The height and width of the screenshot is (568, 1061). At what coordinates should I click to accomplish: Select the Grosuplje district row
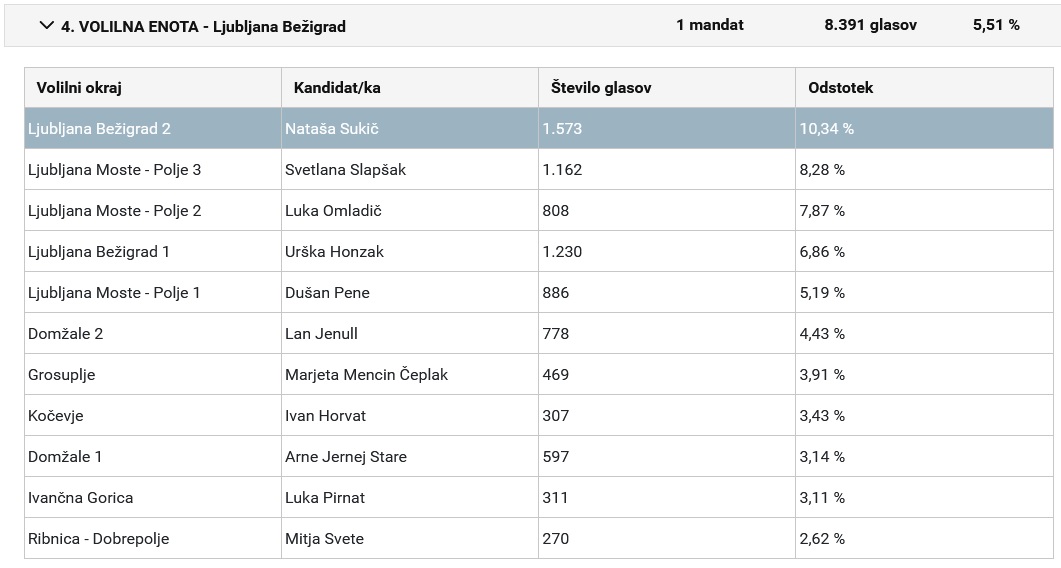[62, 375]
